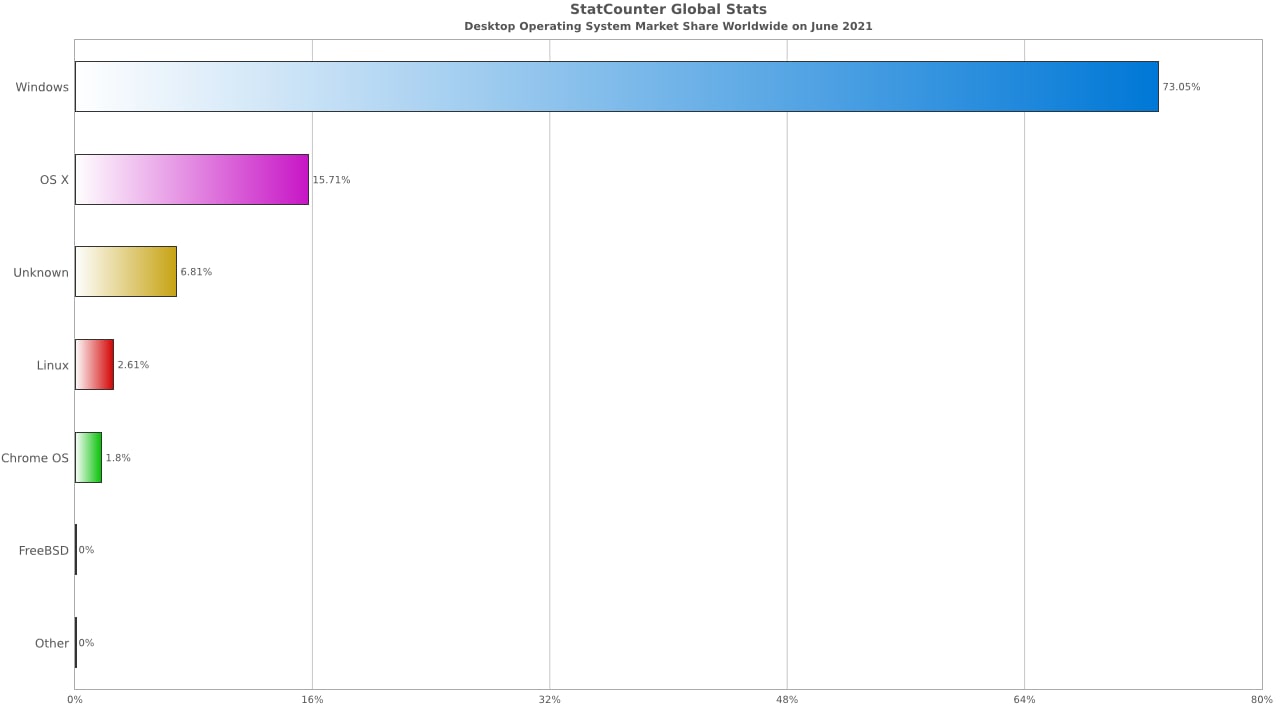Image resolution: width=1280 pixels, height=720 pixels.
Task: Click the Windows axis label
Action: tap(42, 87)
